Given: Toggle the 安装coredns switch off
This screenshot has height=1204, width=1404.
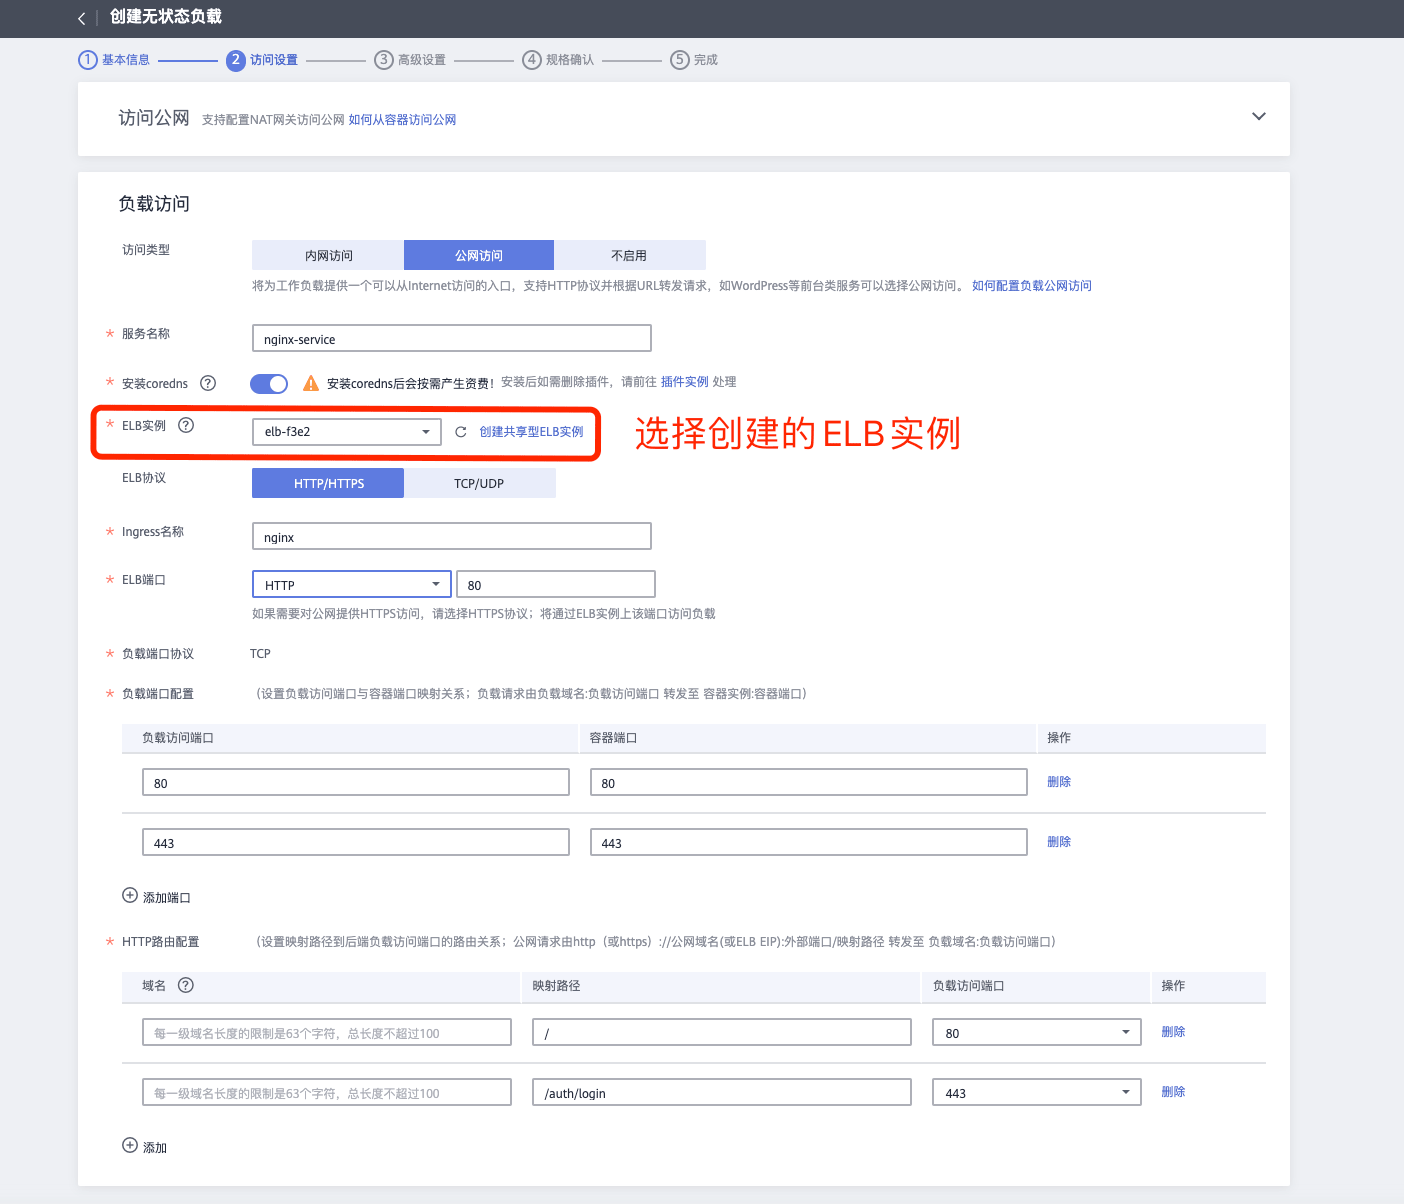Looking at the screenshot, I should point(269,384).
